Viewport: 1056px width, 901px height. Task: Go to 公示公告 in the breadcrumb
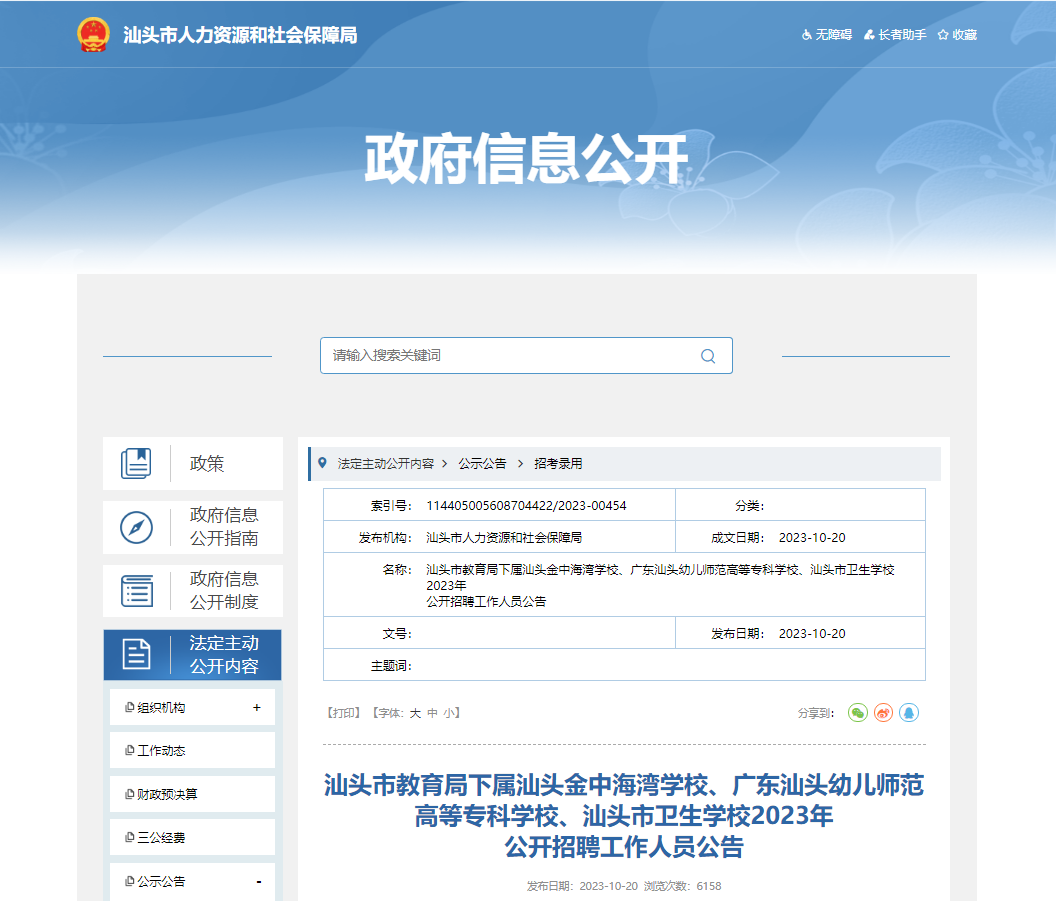pyautogui.click(x=482, y=464)
